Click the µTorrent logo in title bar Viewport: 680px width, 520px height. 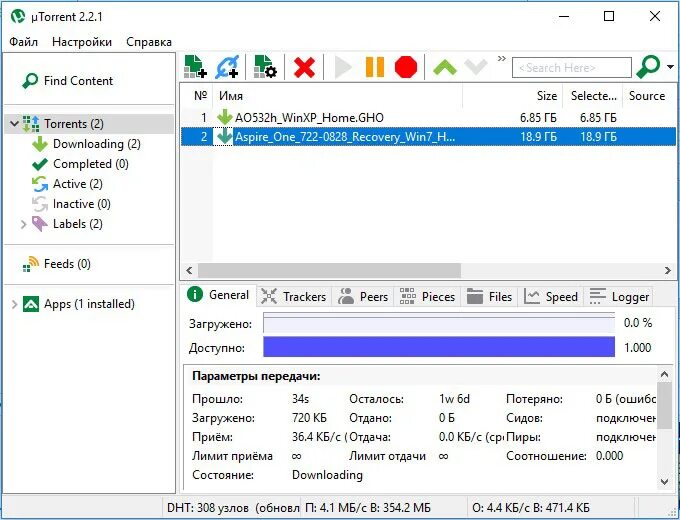(x=17, y=16)
